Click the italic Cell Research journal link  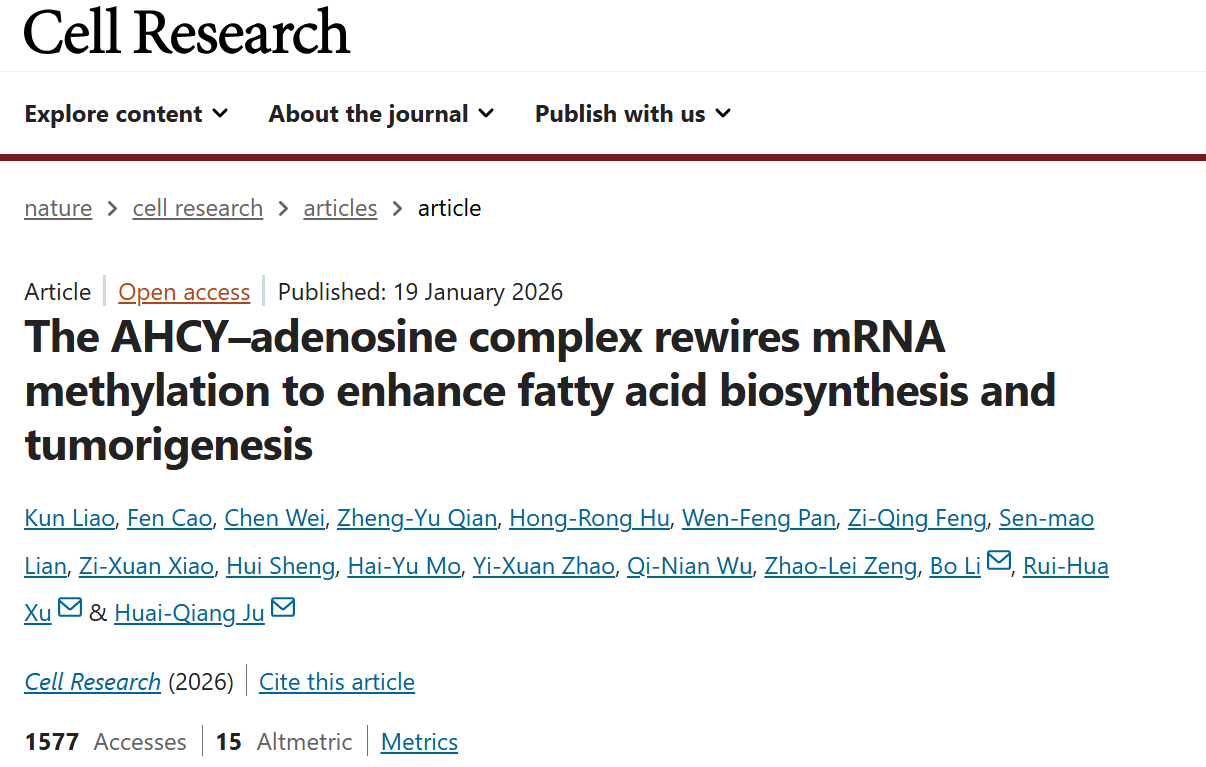tap(92, 682)
